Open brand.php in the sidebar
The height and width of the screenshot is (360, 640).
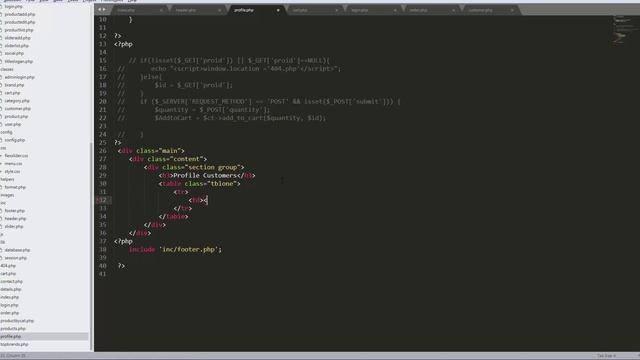pyautogui.click(x=14, y=85)
